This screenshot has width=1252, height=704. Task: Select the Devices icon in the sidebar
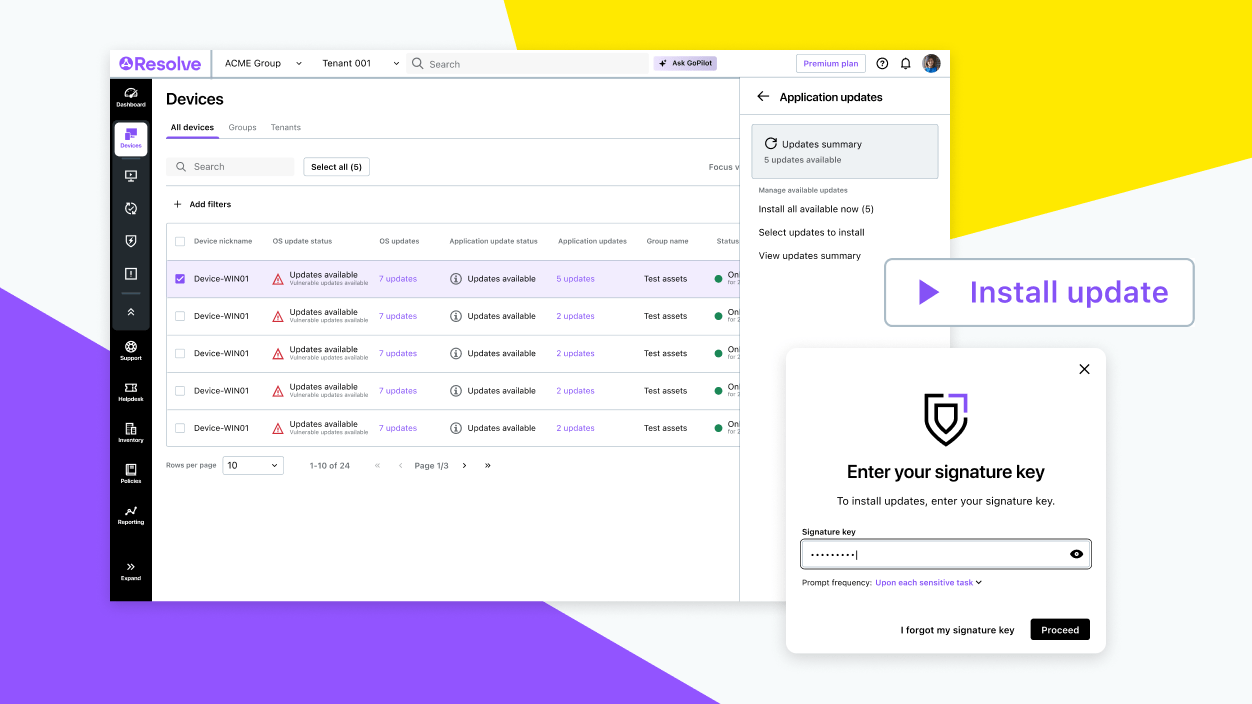[131, 138]
